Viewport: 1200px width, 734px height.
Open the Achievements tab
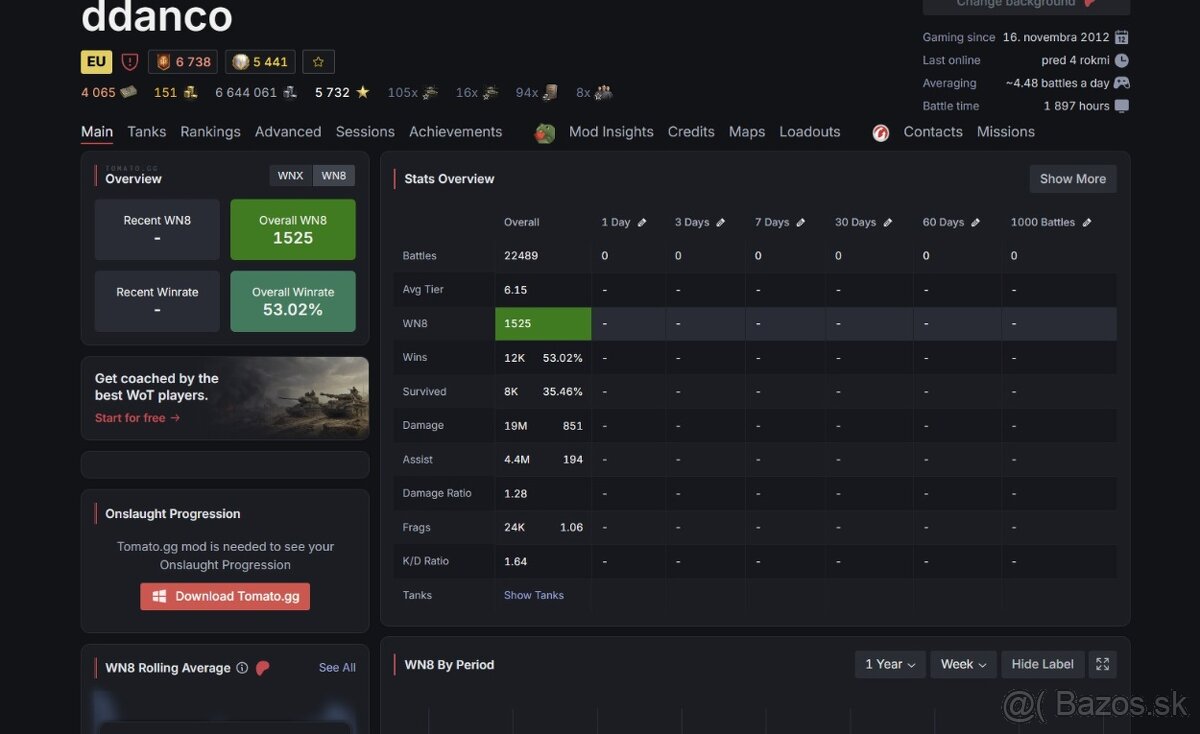455,132
